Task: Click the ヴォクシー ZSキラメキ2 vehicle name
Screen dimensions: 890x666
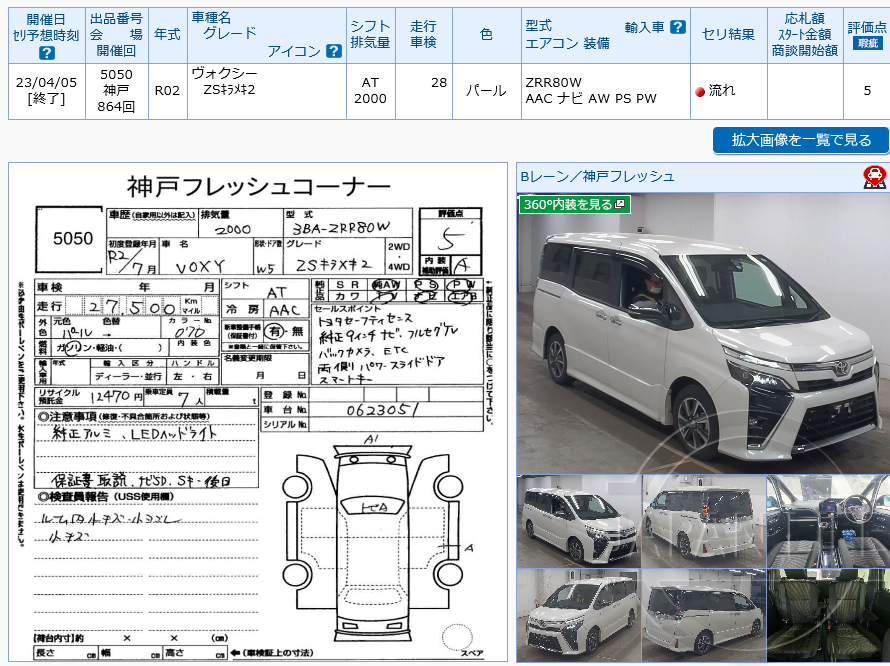Action: [222, 85]
